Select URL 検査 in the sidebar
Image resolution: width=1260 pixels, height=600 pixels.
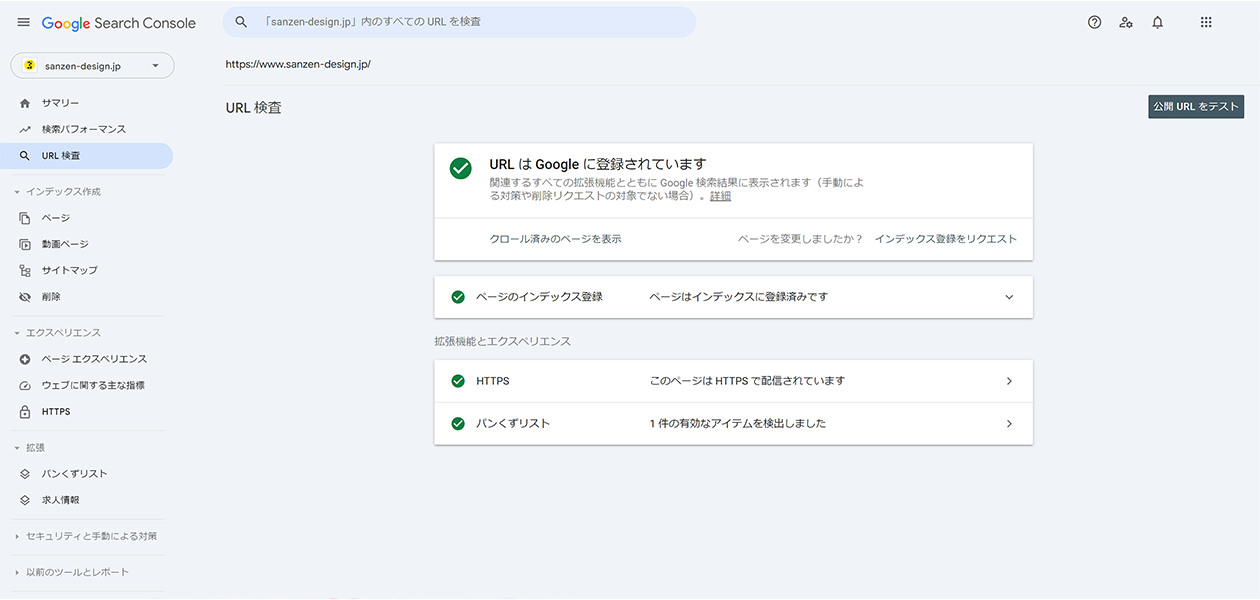pos(87,155)
